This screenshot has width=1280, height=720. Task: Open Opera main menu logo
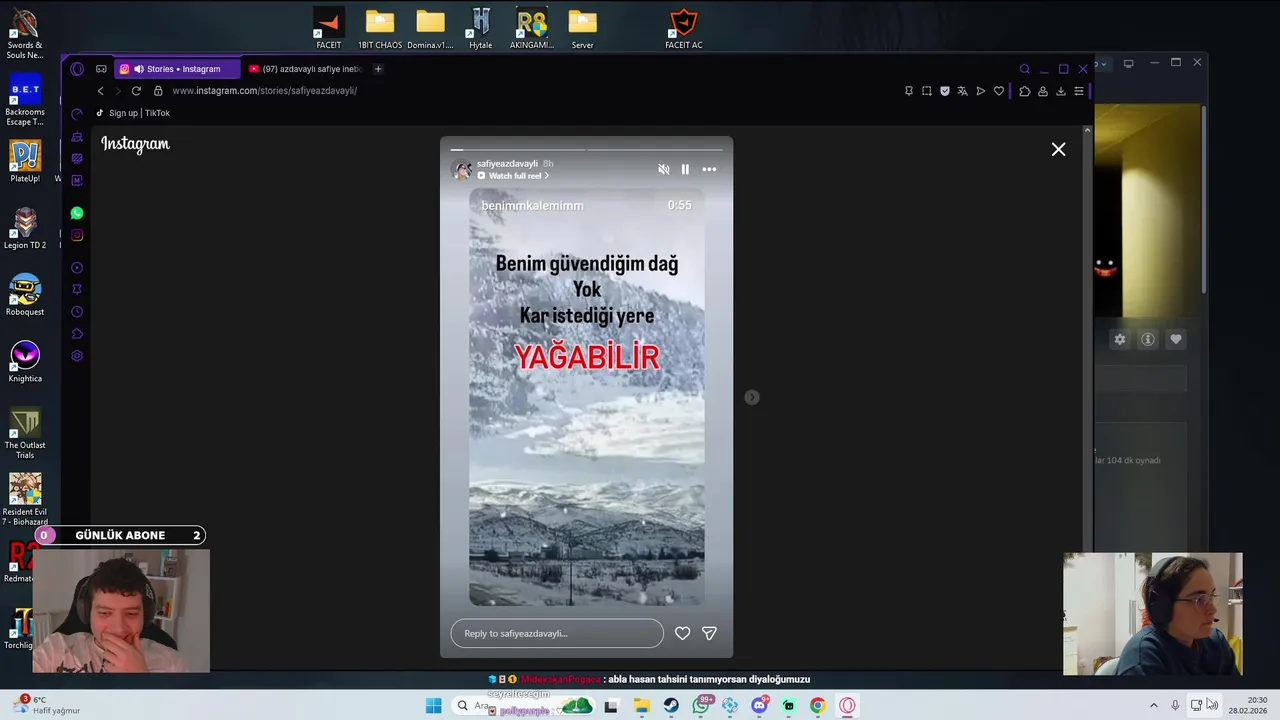pyautogui.click(x=77, y=69)
